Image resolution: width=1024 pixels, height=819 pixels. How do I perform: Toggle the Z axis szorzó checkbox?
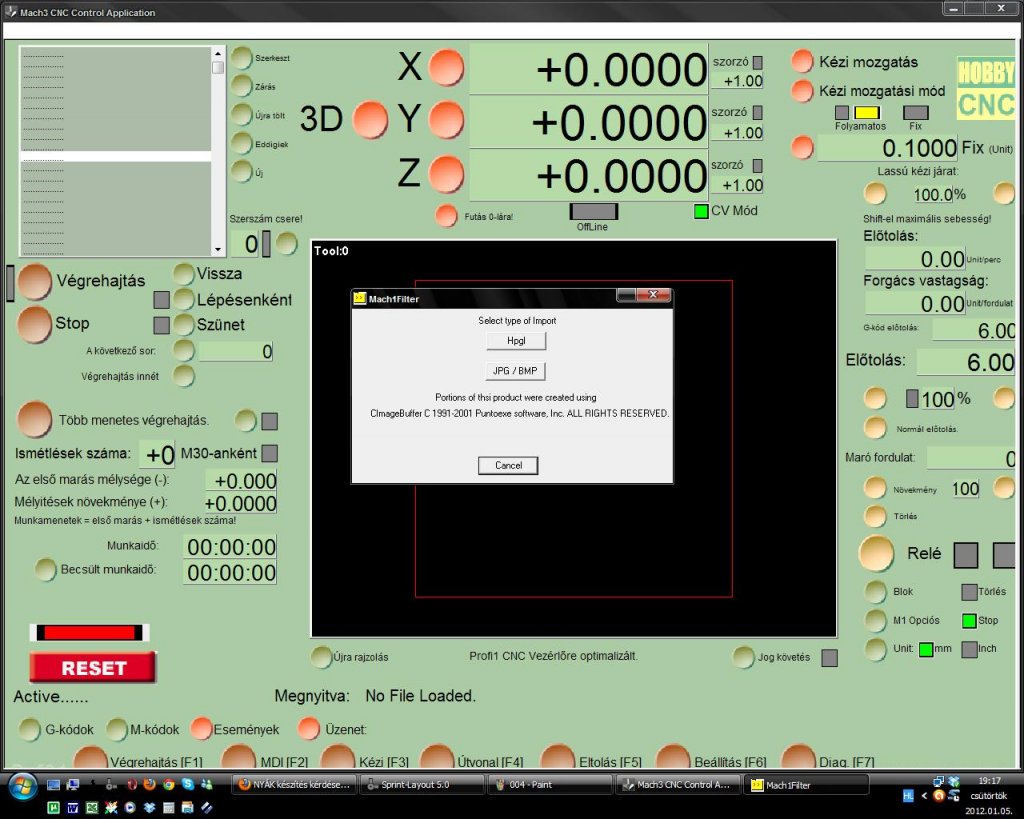(x=758, y=165)
